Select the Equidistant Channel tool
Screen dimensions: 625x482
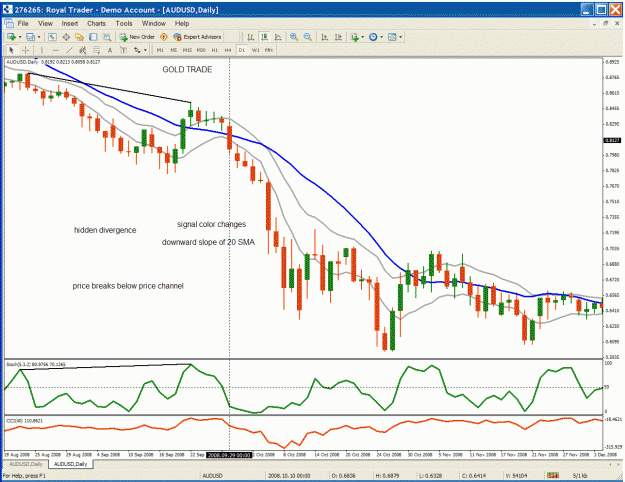pyautogui.click(x=83, y=50)
